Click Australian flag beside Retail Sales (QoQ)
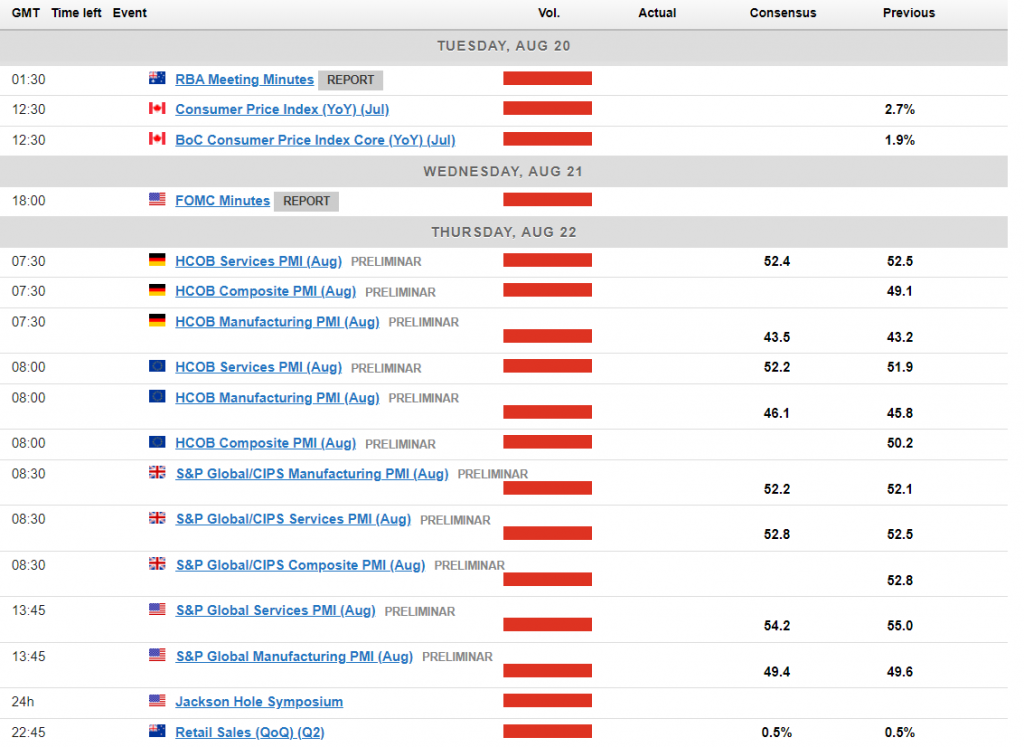Image resolution: width=1024 pixels, height=747 pixels. coord(157,731)
